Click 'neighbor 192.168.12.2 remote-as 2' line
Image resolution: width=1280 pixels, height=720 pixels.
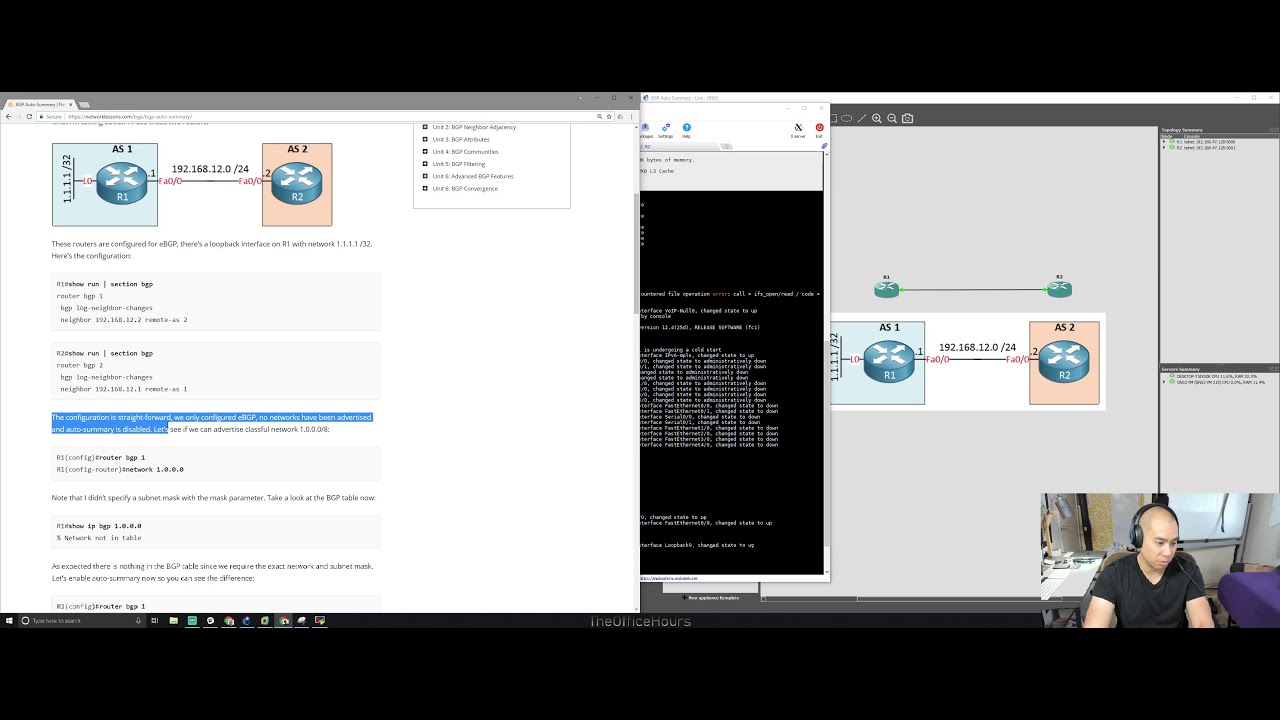[x=123, y=320]
